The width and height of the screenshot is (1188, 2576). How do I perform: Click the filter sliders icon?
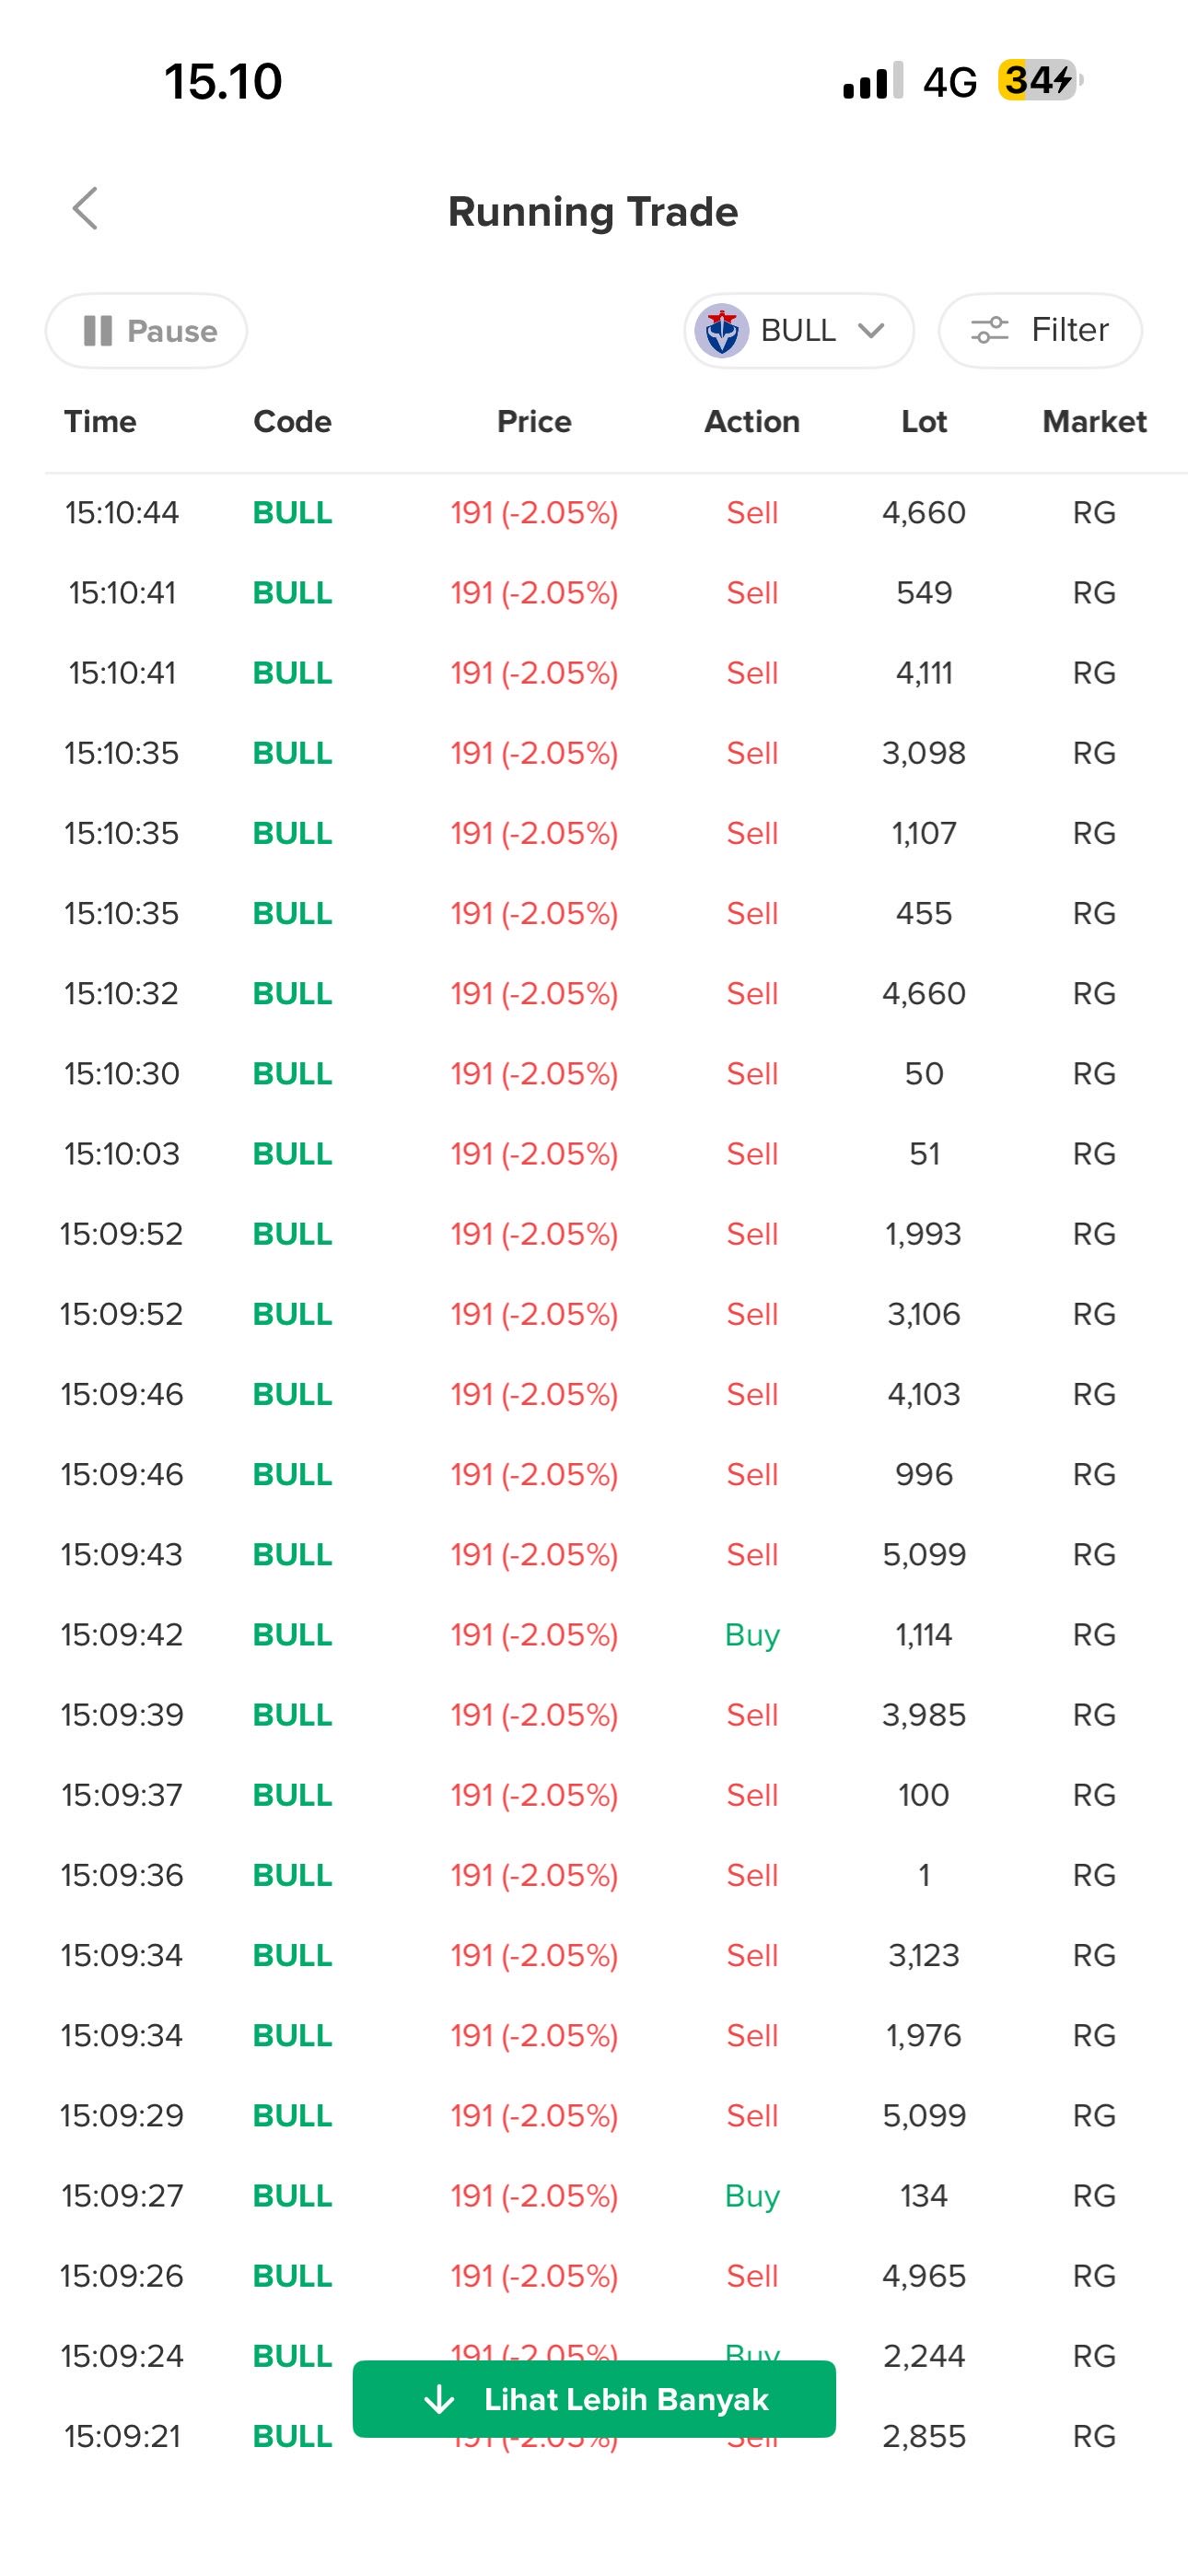tap(989, 330)
